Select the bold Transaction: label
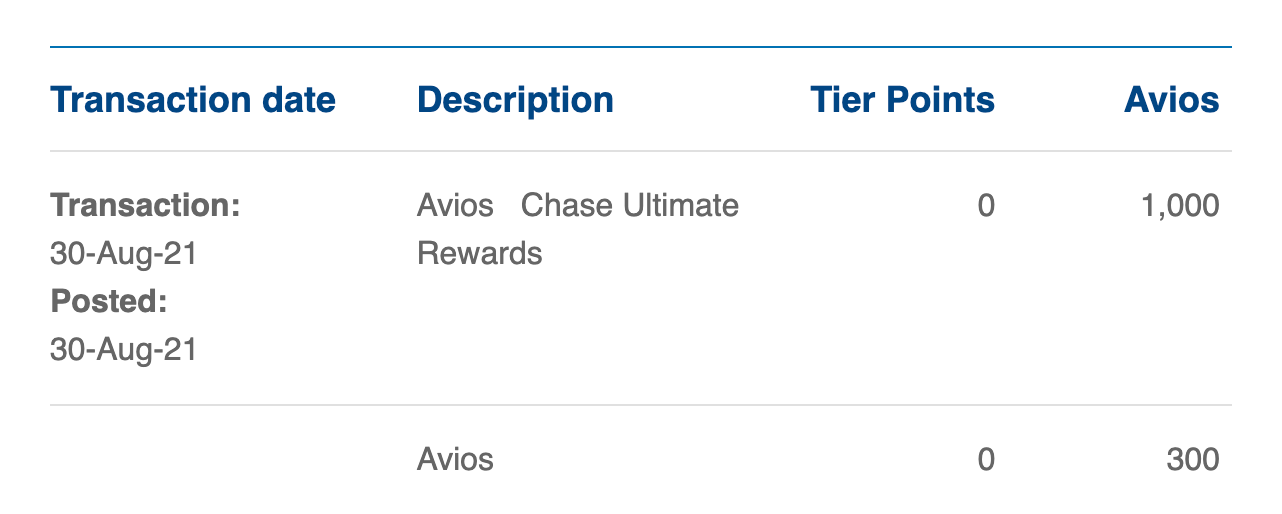Screen dimensions: 1282x514 click(x=146, y=206)
